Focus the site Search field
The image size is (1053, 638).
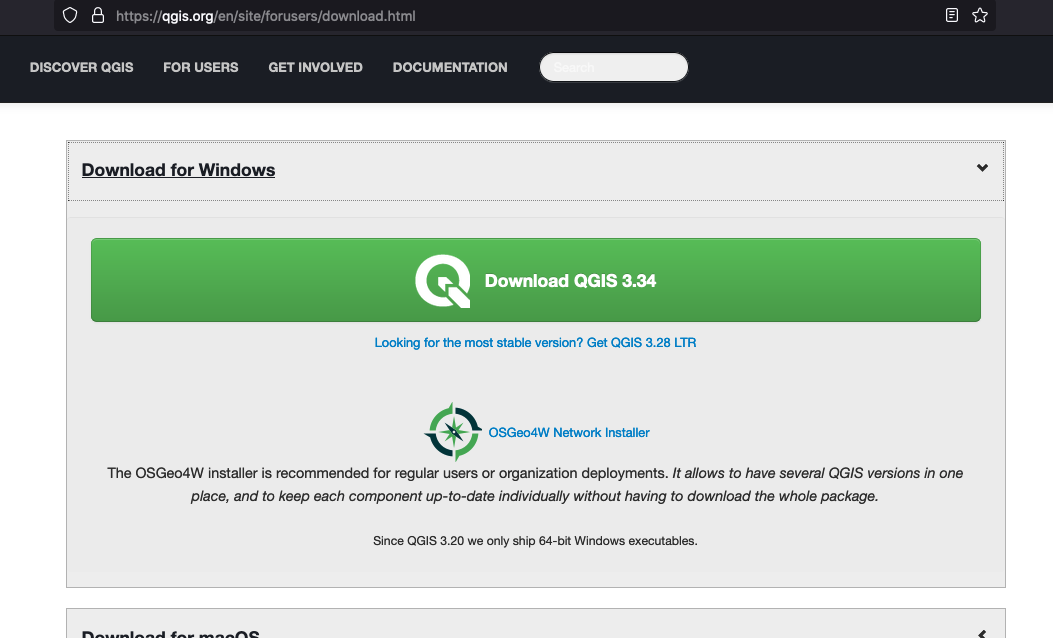click(x=614, y=67)
